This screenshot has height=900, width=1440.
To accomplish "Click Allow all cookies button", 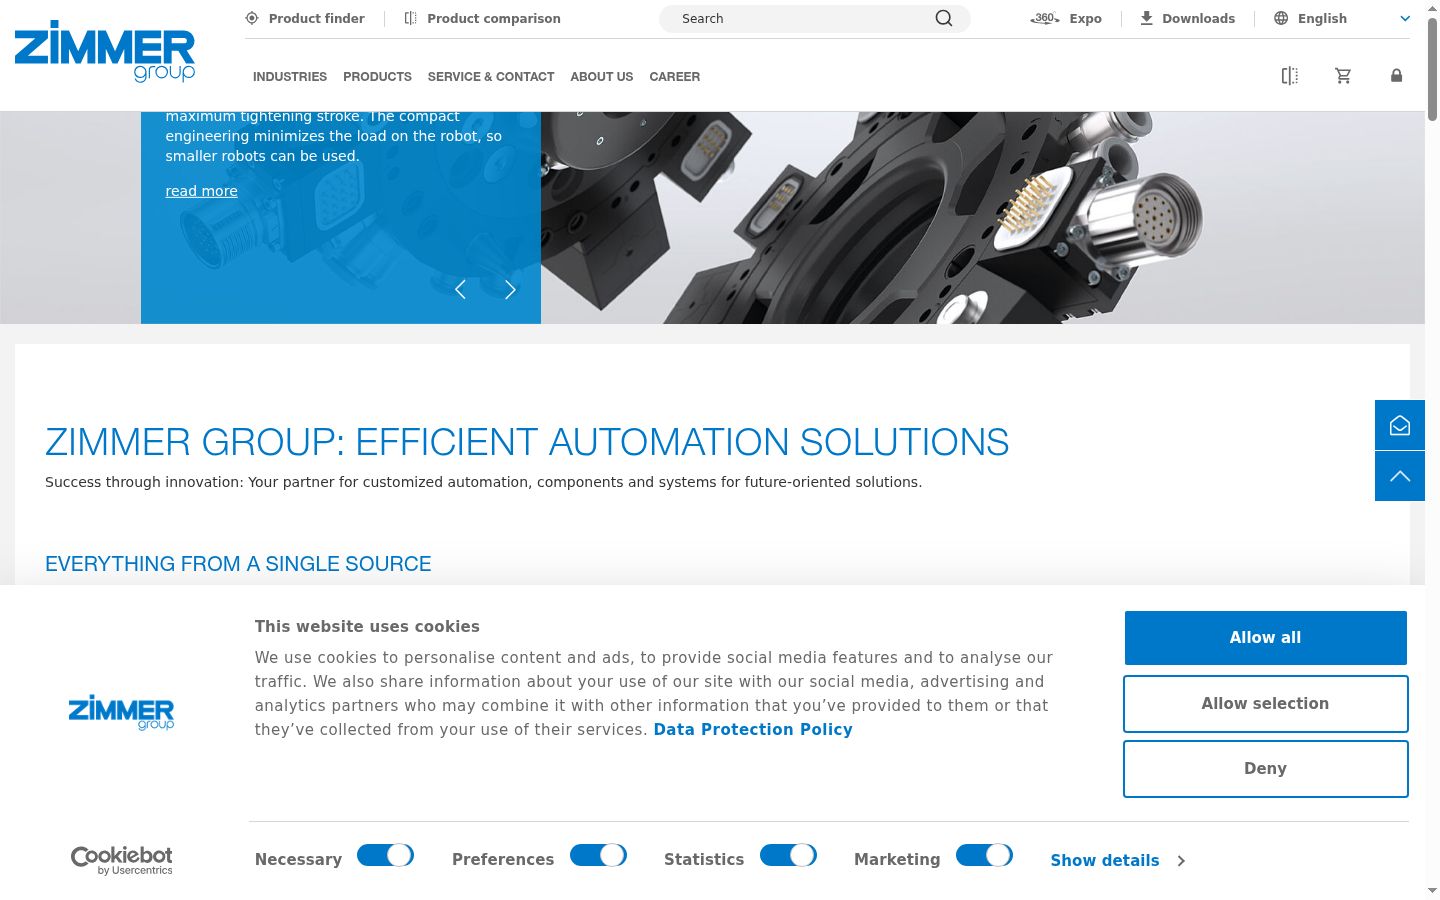I will point(1265,638).
